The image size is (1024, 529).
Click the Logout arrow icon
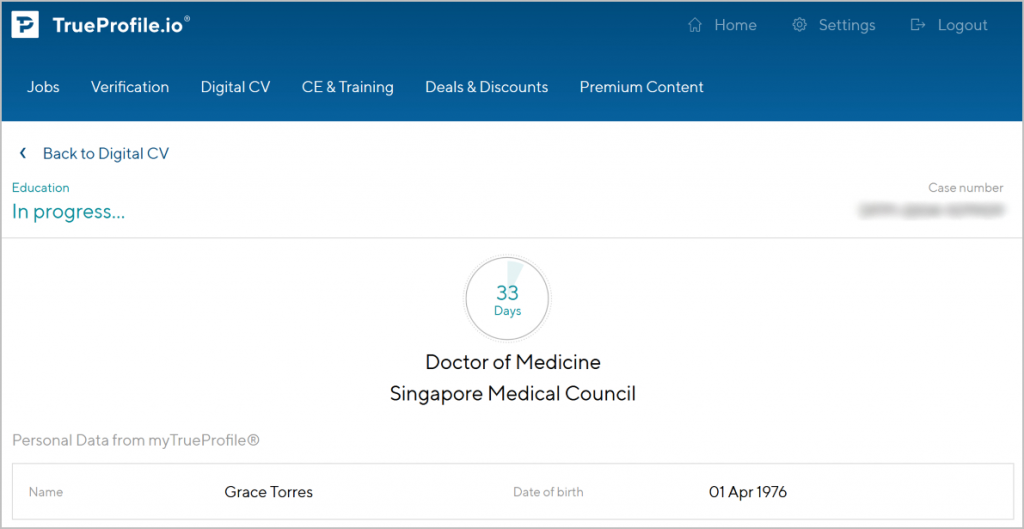pos(918,25)
